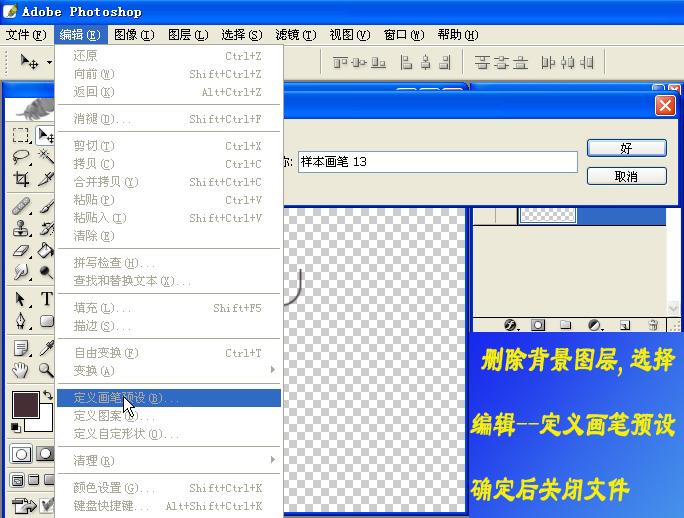Select the Clone Stamp tool

pos(21,228)
